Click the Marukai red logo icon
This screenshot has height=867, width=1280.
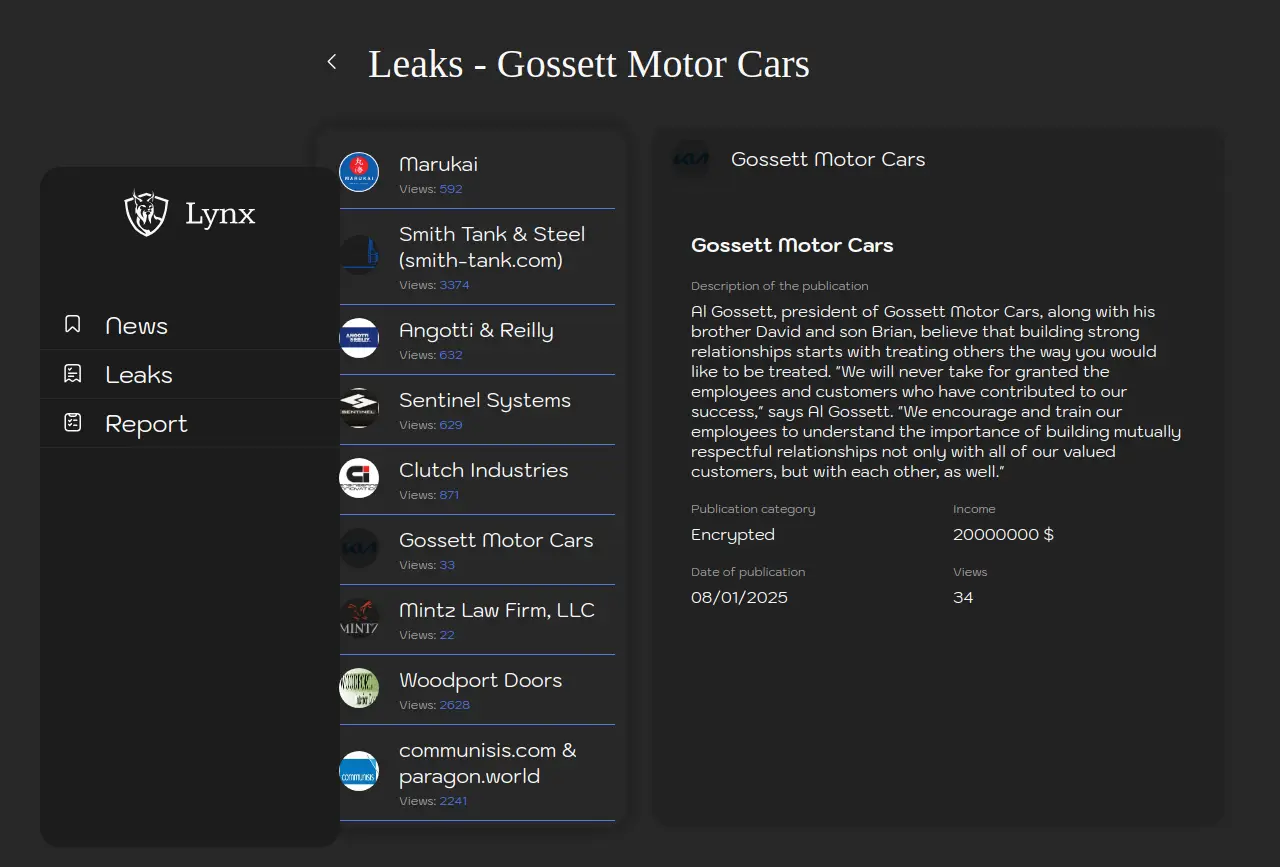[x=359, y=172]
